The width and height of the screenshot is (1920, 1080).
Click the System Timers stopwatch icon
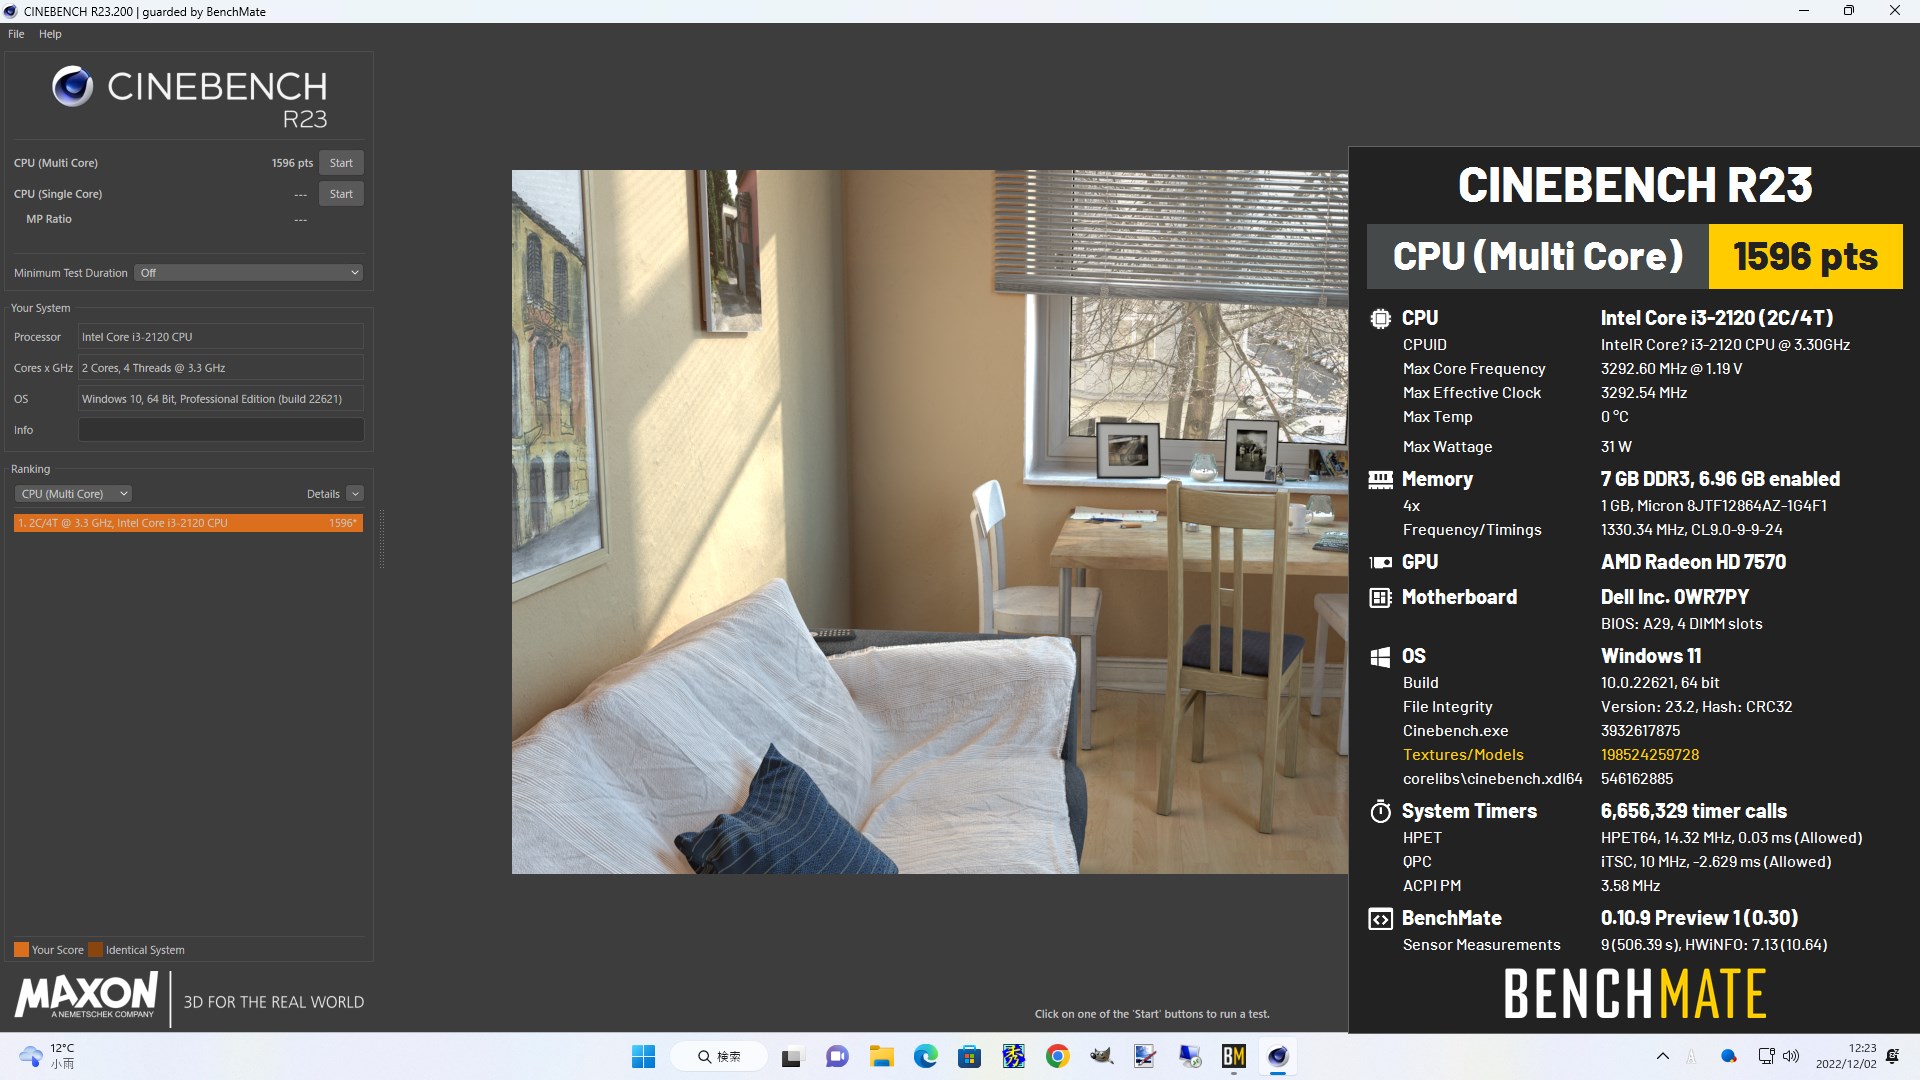click(x=1380, y=811)
